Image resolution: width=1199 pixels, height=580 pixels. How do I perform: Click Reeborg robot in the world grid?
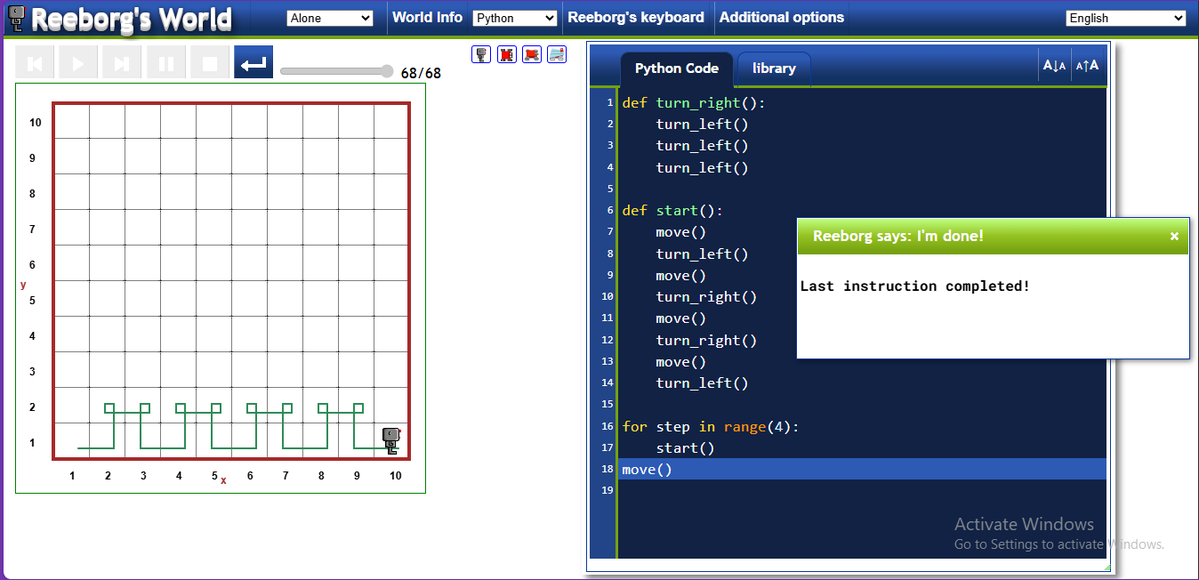click(x=392, y=441)
